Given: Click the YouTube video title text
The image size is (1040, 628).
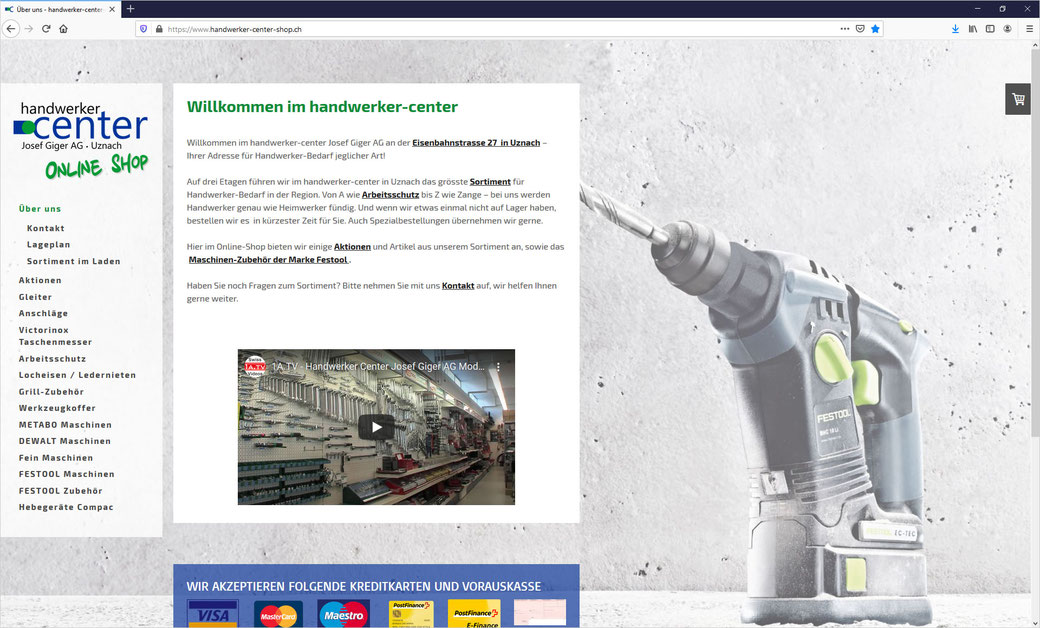Looking at the screenshot, I should pos(378,366).
